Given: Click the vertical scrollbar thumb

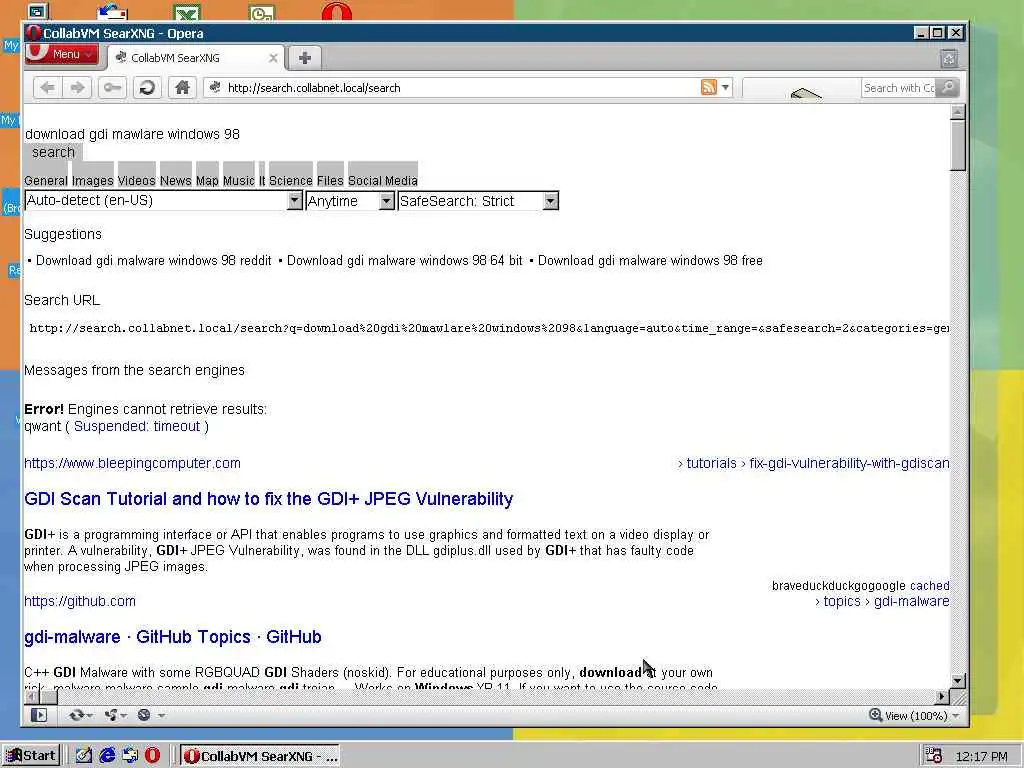Looking at the screenshot, I should click(x=958, y=145).
